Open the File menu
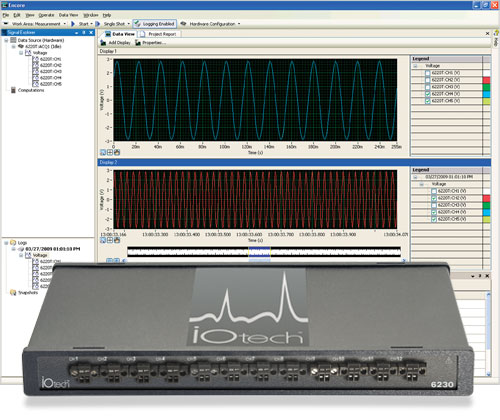500x420 pixels. point(6,15)
